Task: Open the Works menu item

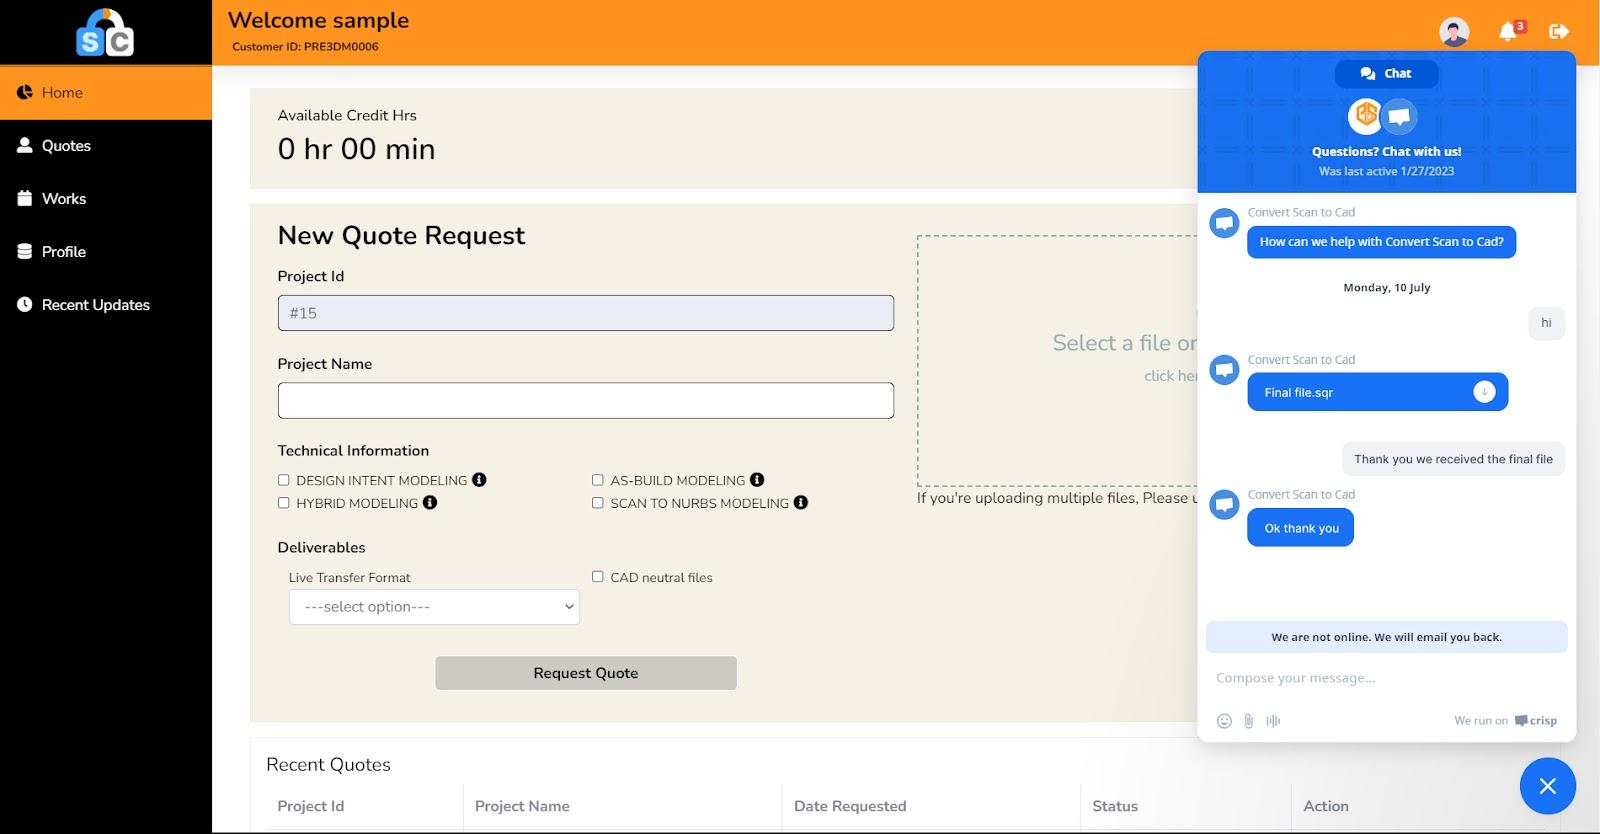Action: [x=106, y=199]
